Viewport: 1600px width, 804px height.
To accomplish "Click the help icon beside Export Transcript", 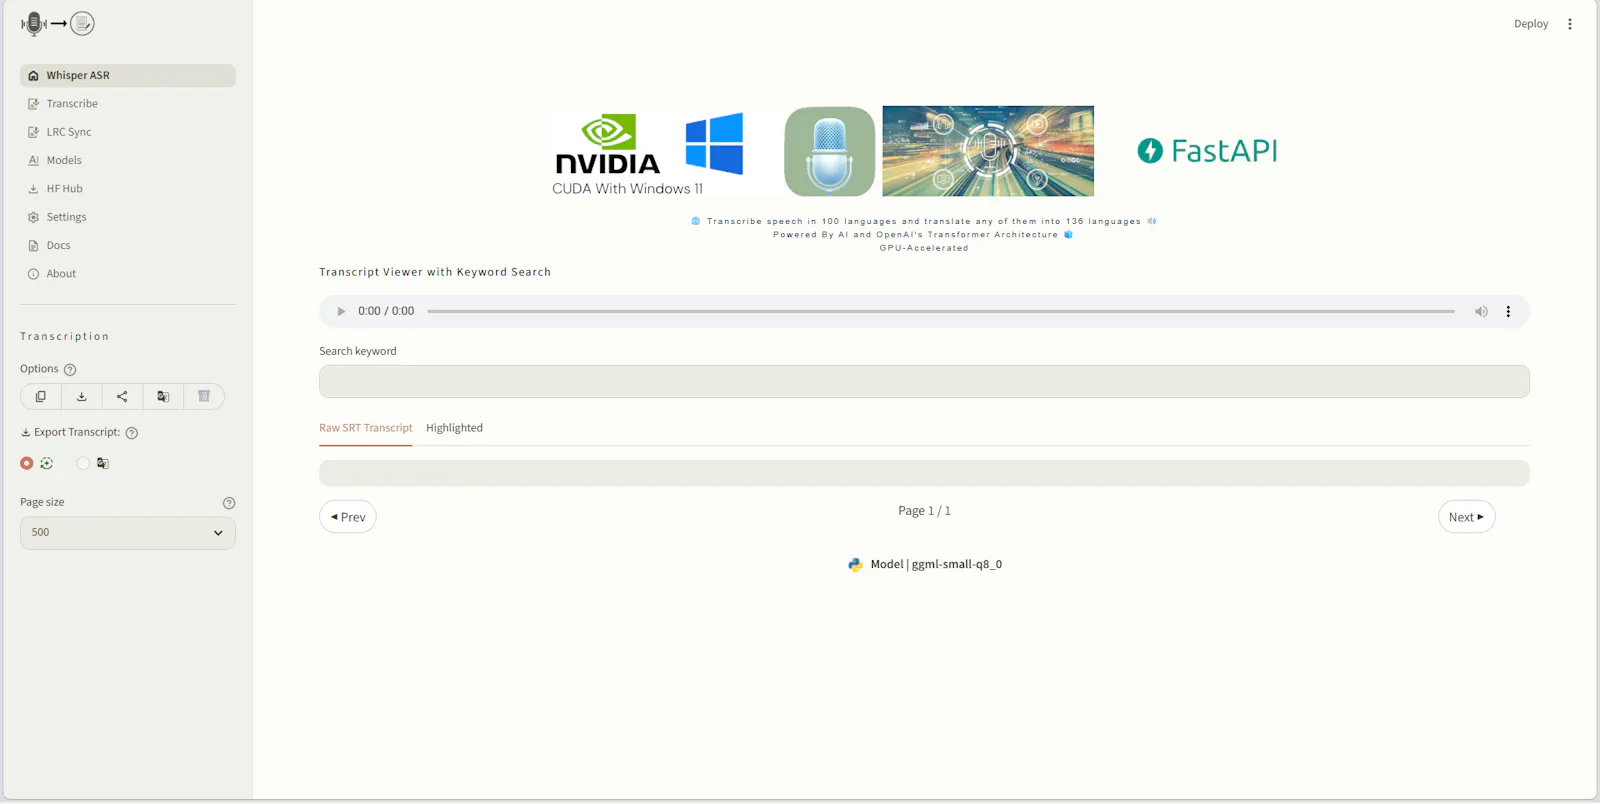I will click(132, 433).
